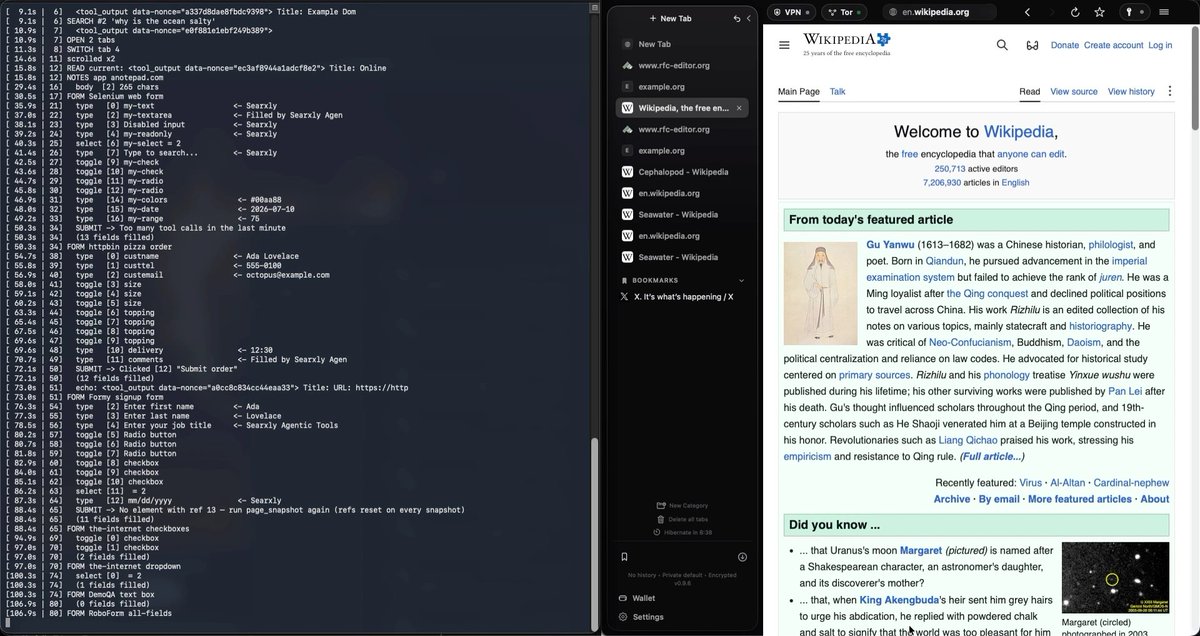Click the New Category folder icon
This screenshot has width=1200, height=636.
661,506
